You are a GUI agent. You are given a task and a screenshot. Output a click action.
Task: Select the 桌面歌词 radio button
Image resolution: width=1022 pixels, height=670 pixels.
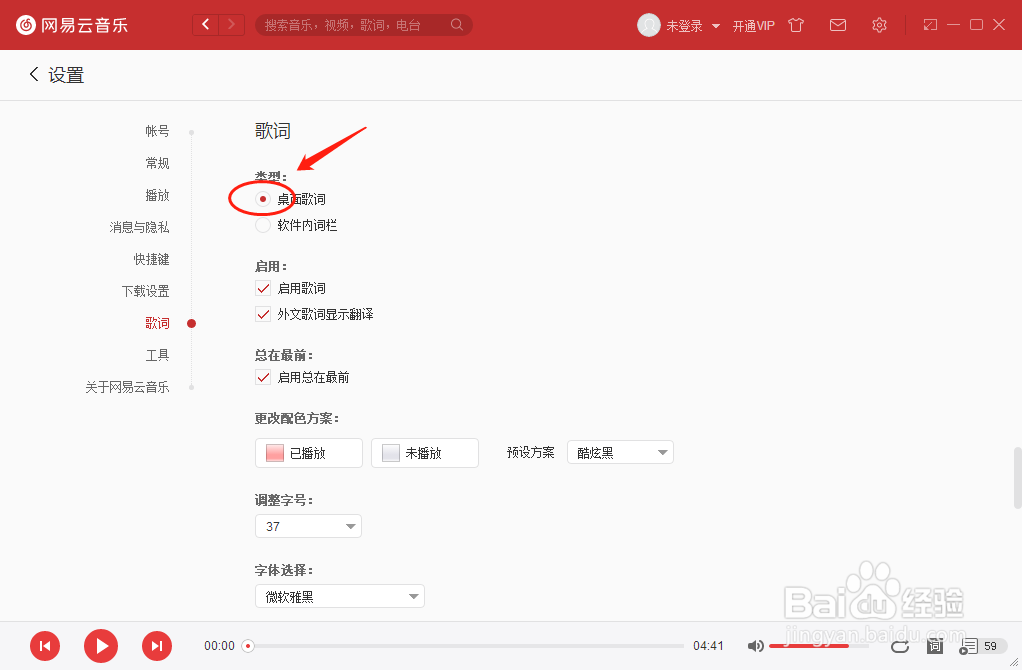click(262, 198)
